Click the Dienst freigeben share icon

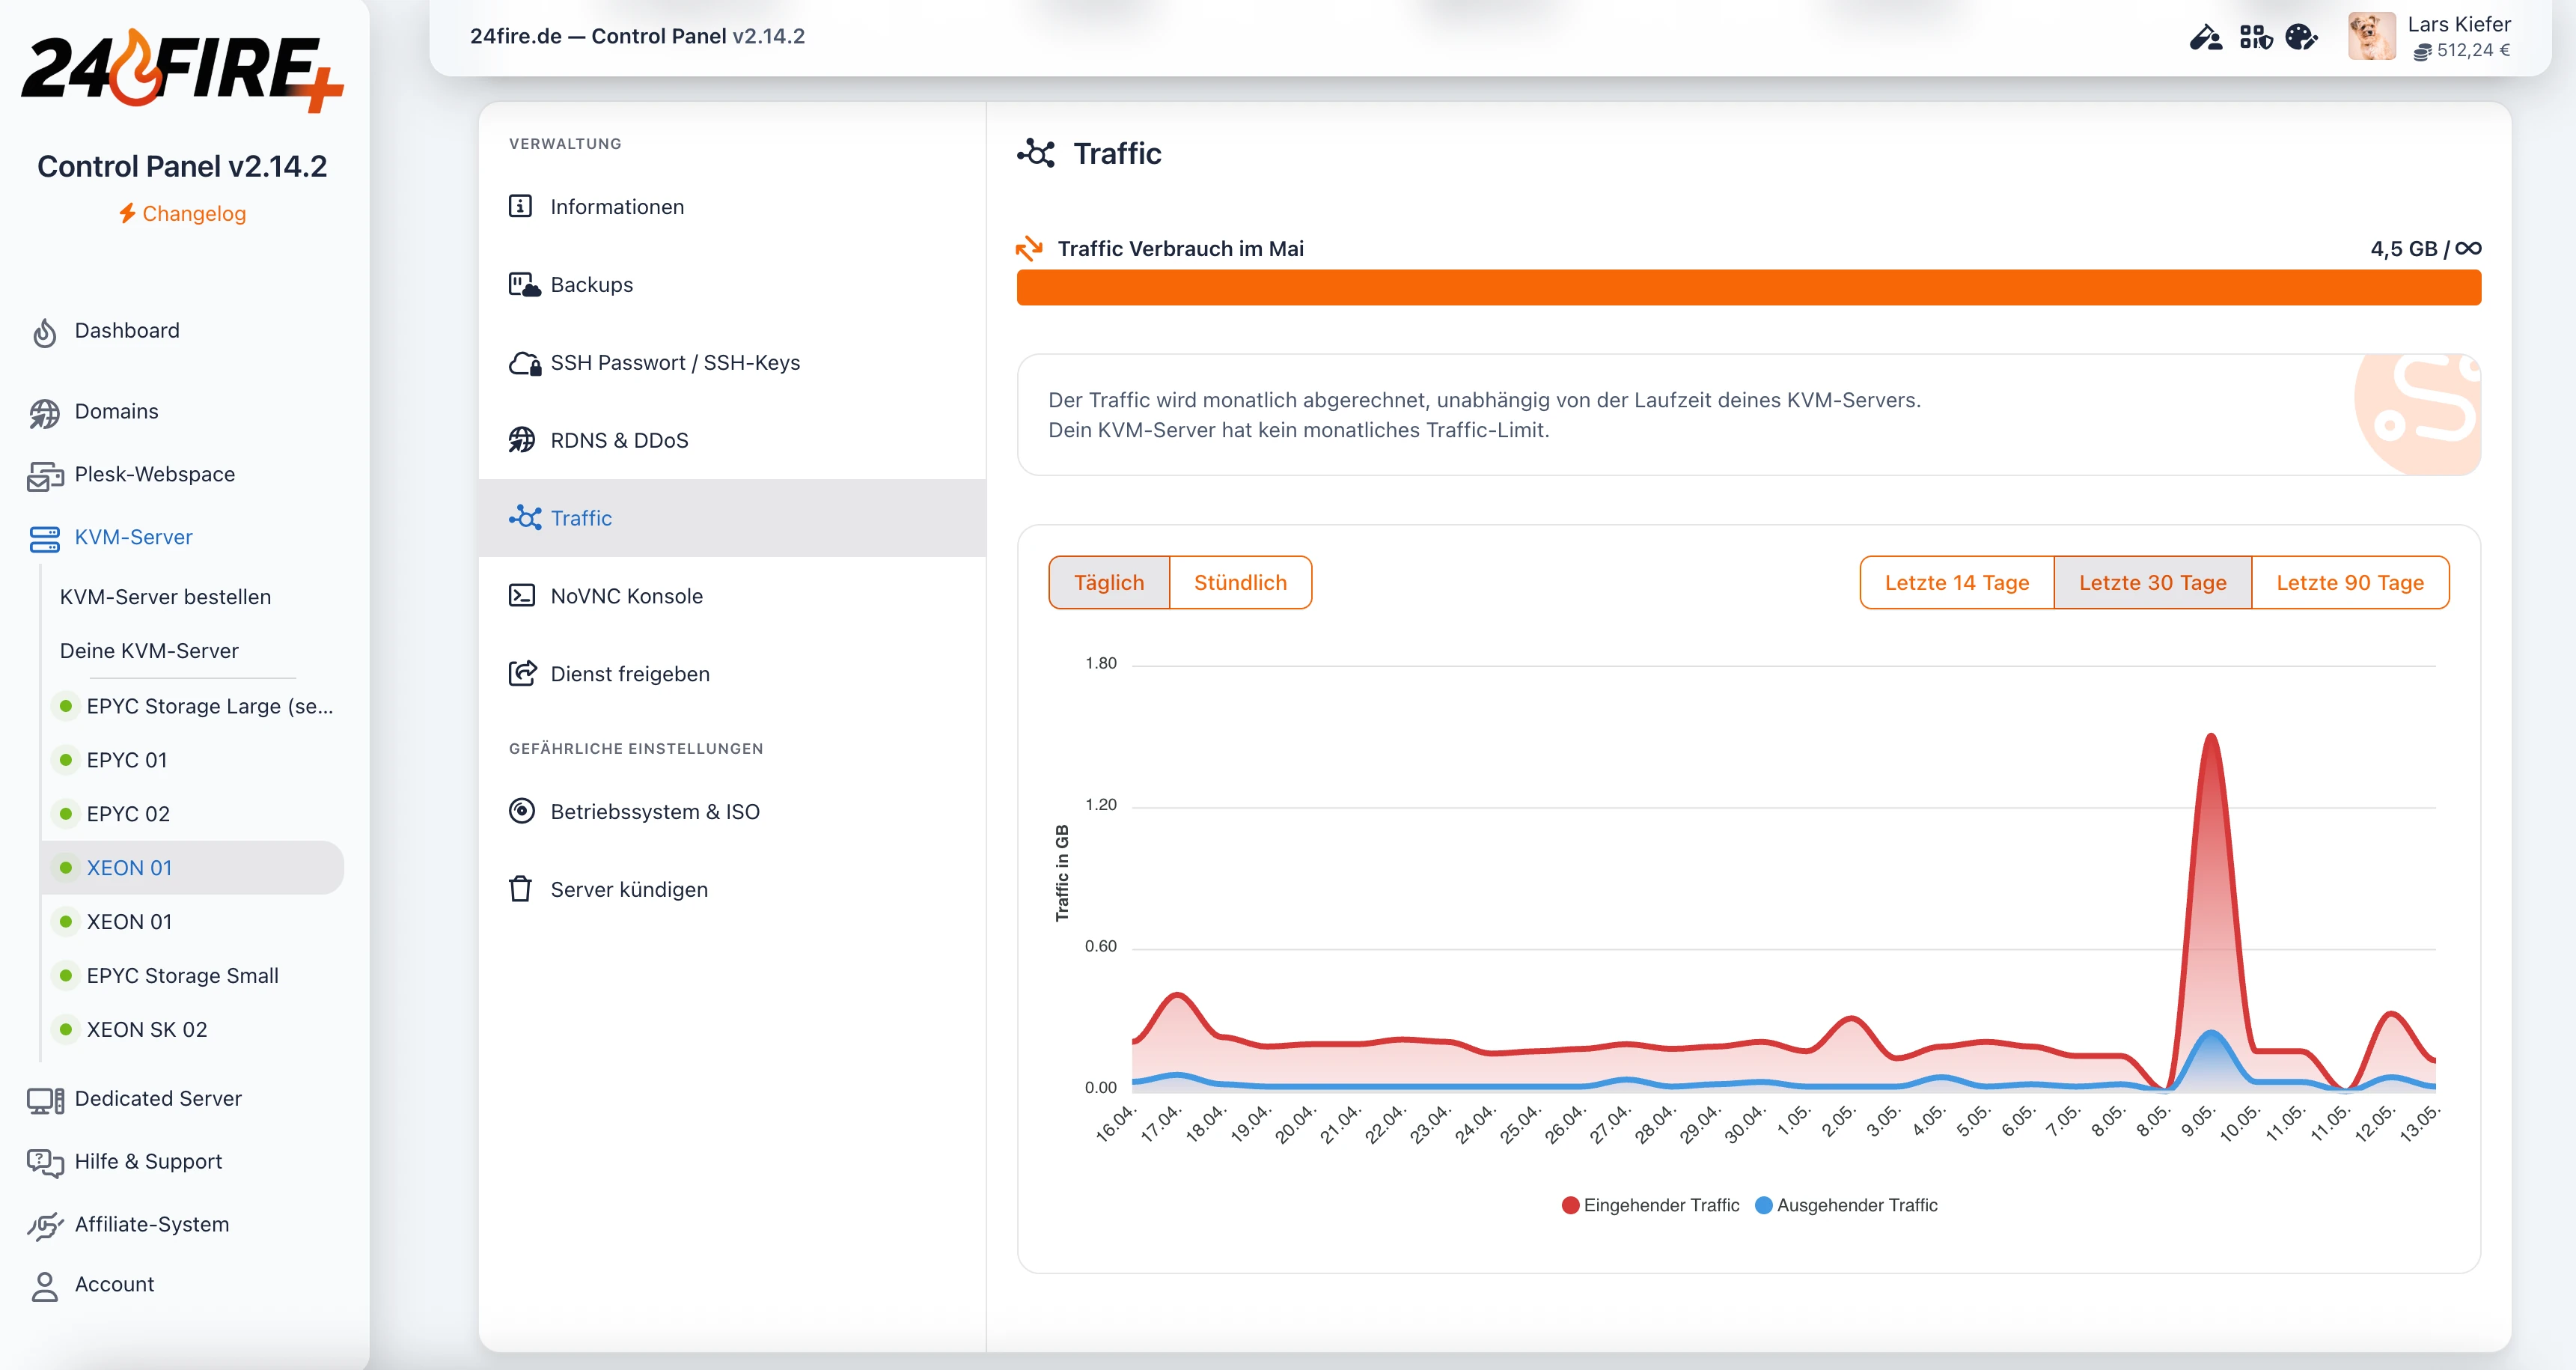click(522, 673)
